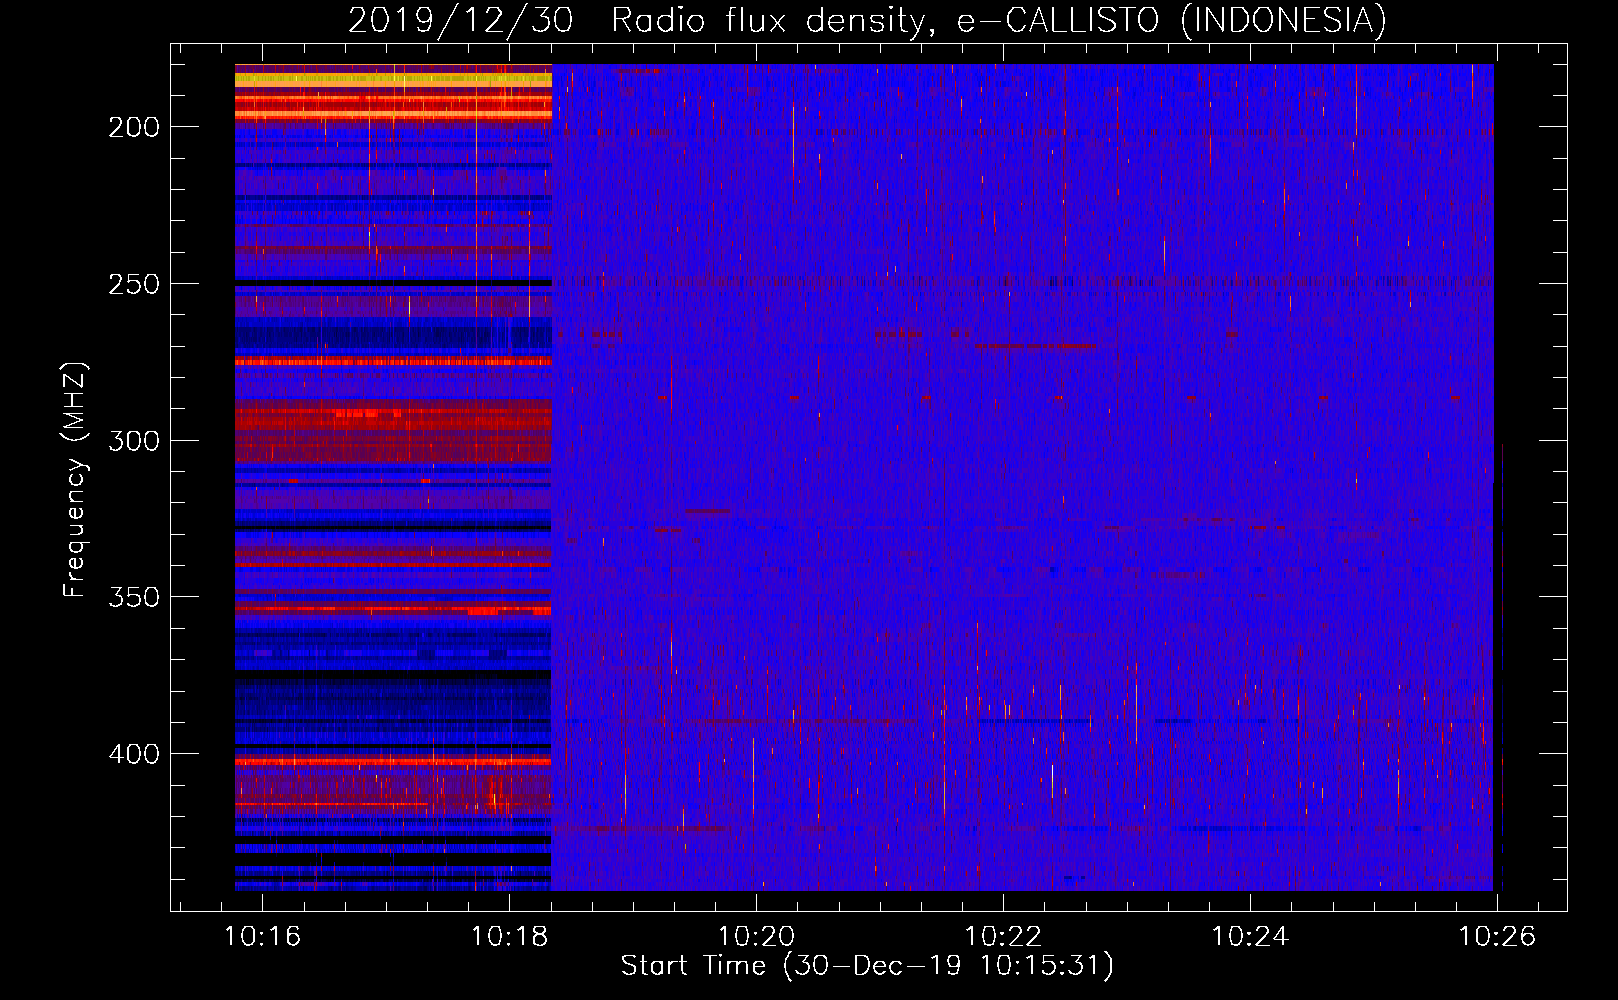Screen dimensions: 1618x1000
Task: Click the 10:20 time tick label
Action: 757,936
